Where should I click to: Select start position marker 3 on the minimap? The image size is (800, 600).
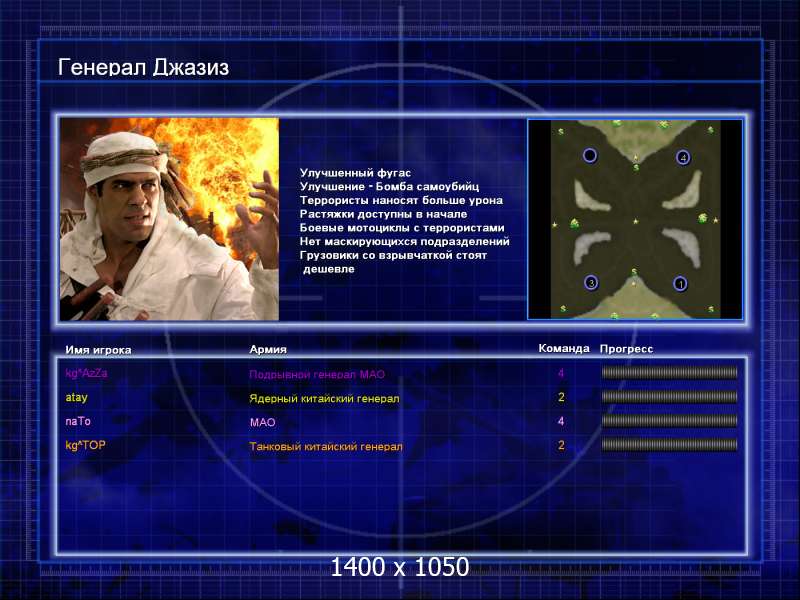(x=591, y=283)
